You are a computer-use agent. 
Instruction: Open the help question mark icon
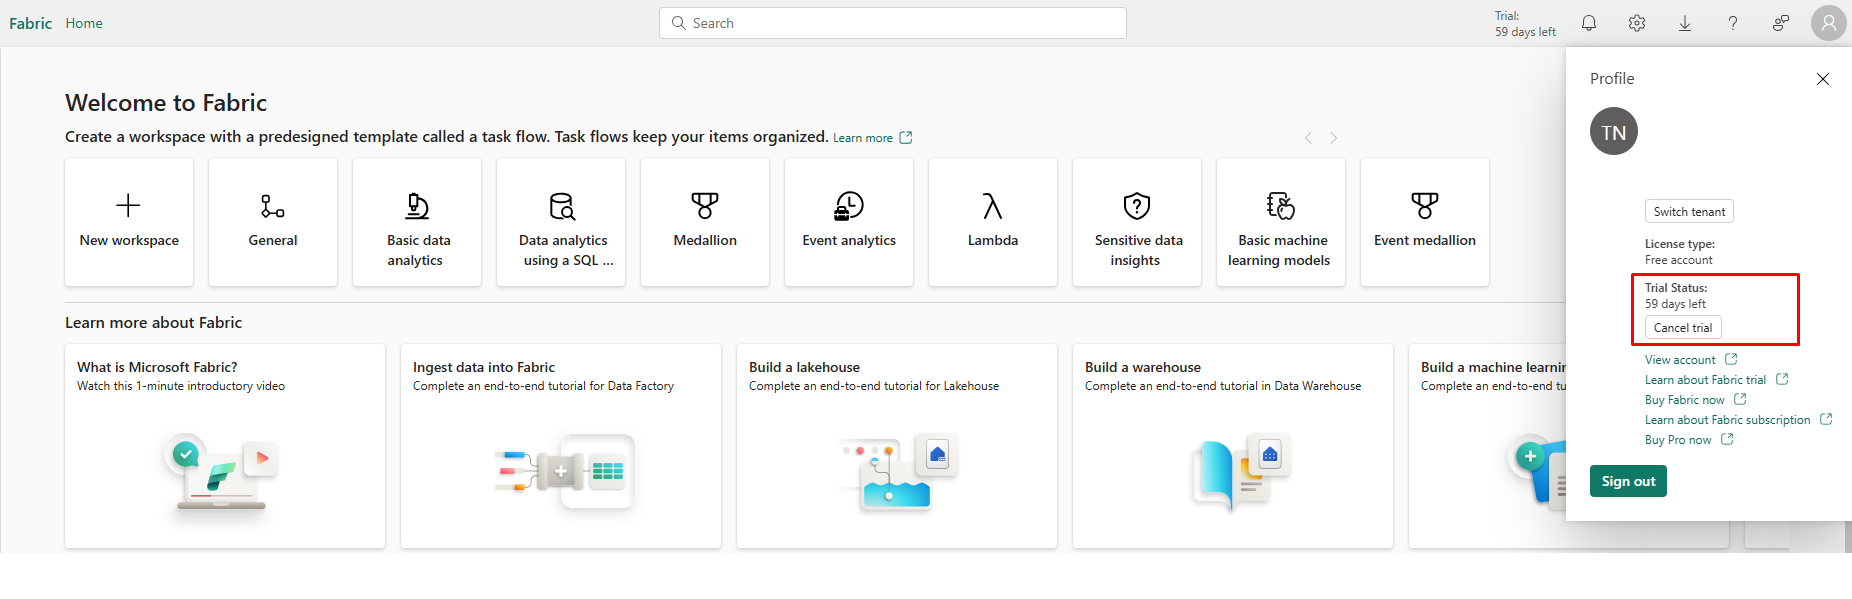[x=1733, y=23]
